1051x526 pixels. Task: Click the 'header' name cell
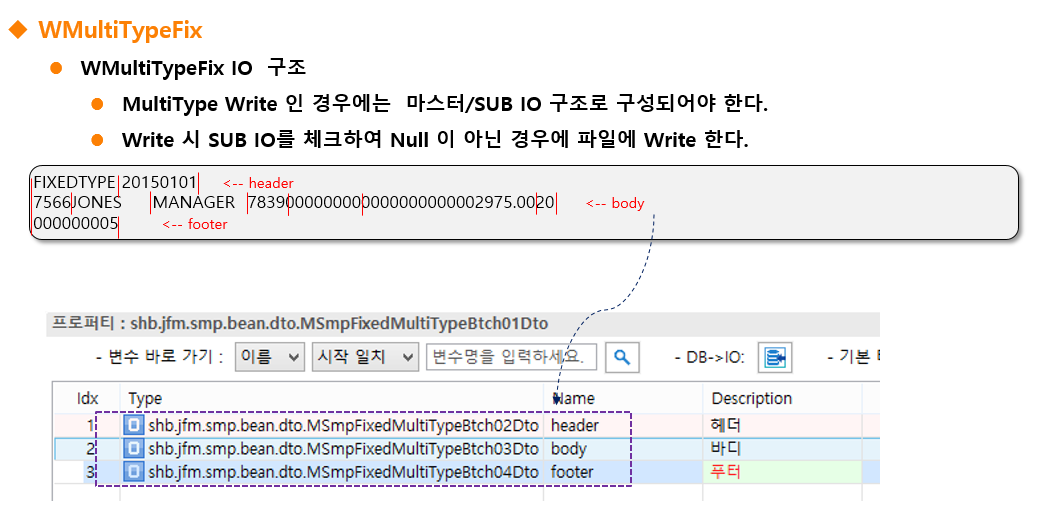coord(575,426)
